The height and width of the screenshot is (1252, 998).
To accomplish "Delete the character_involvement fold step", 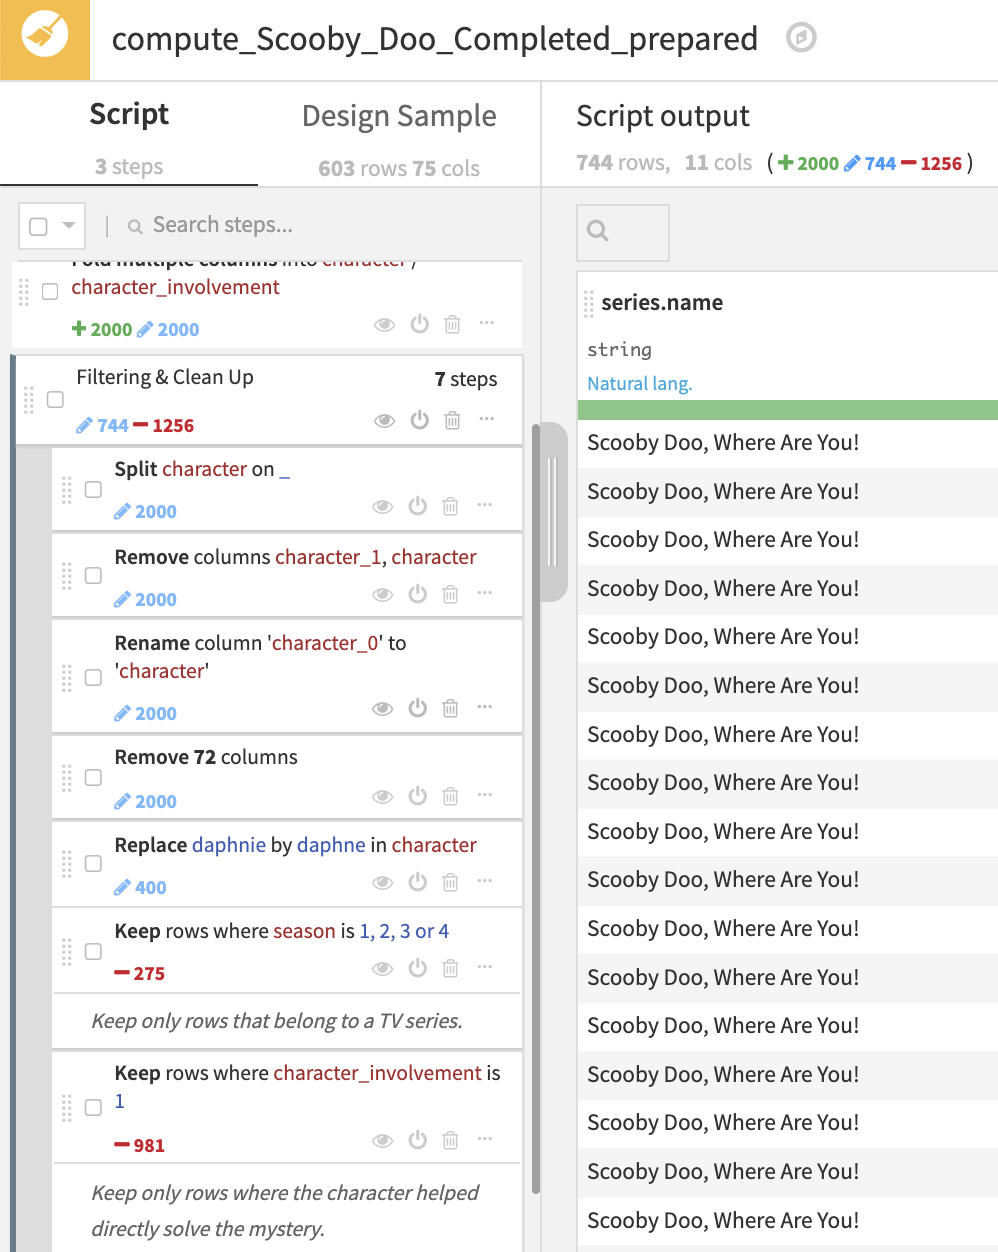I will click(452, 324).
